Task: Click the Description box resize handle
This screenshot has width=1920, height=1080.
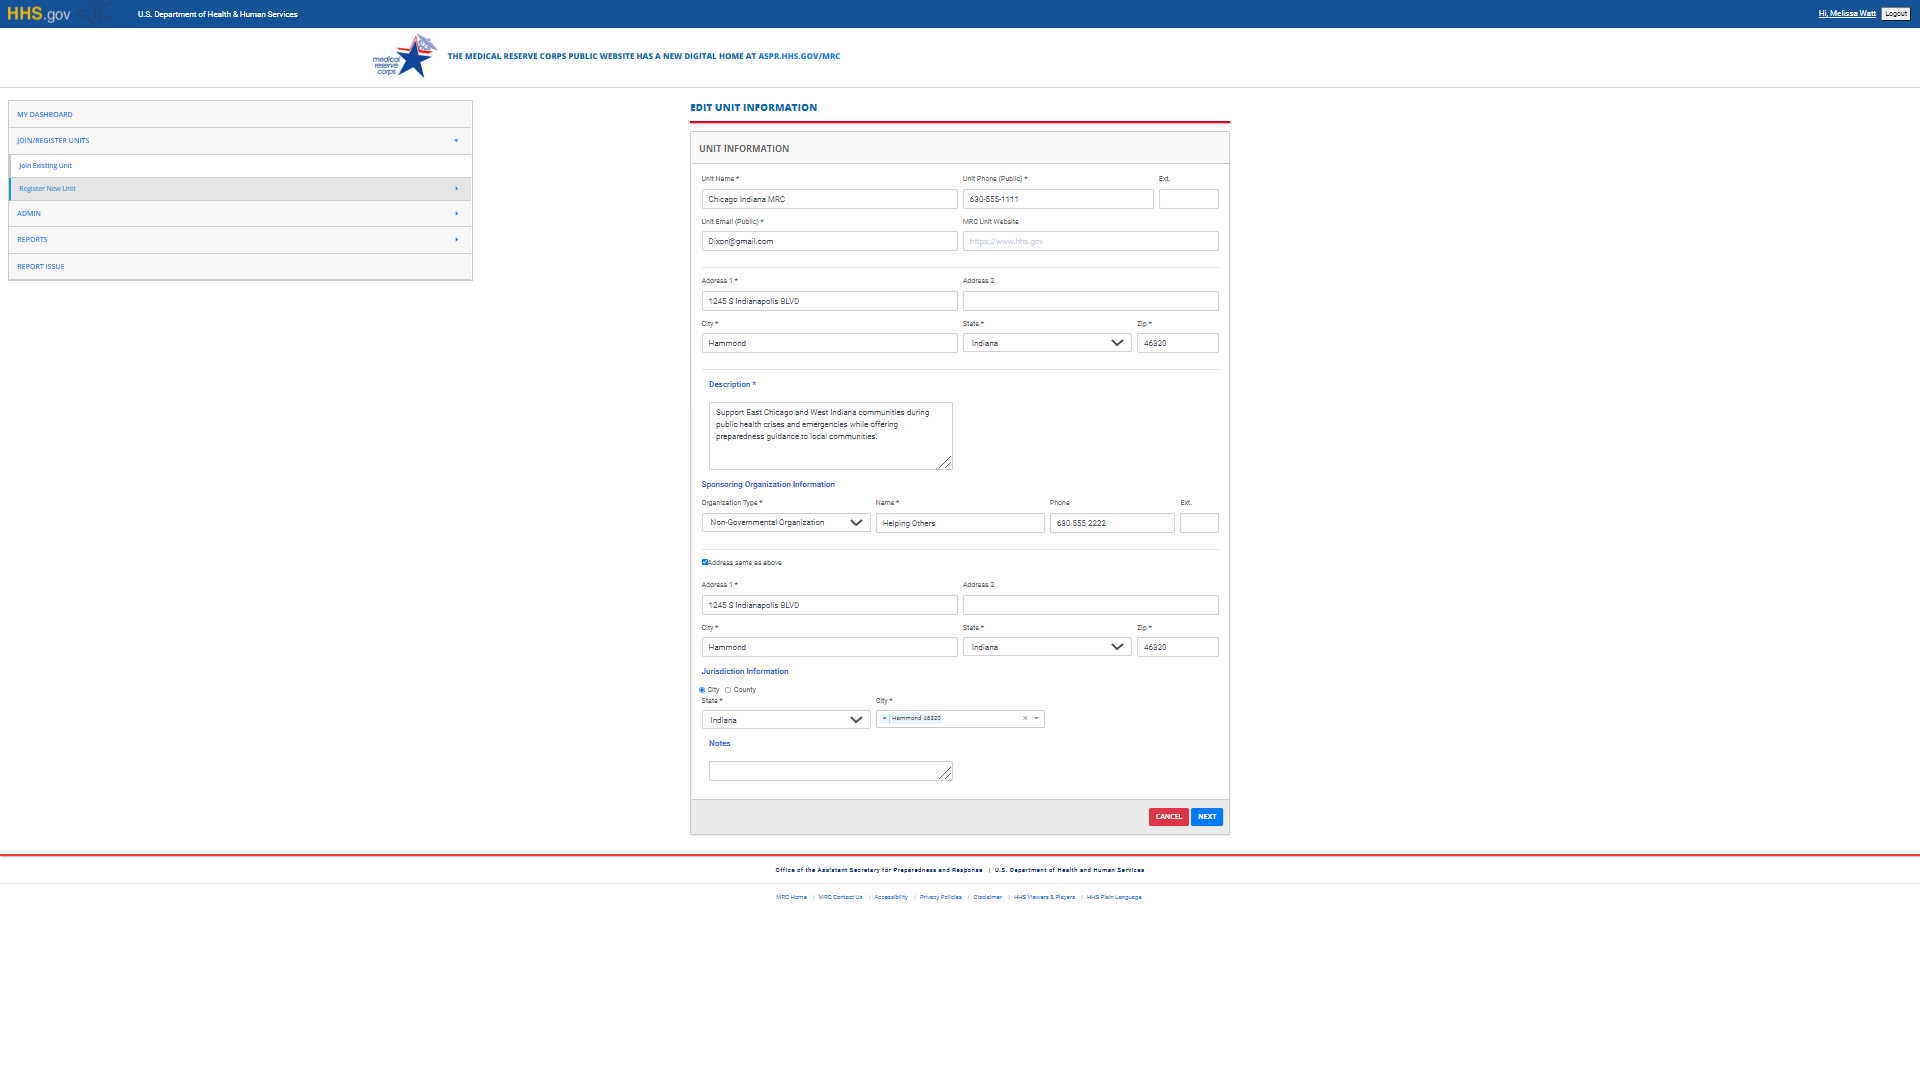Action: point(945,462)
